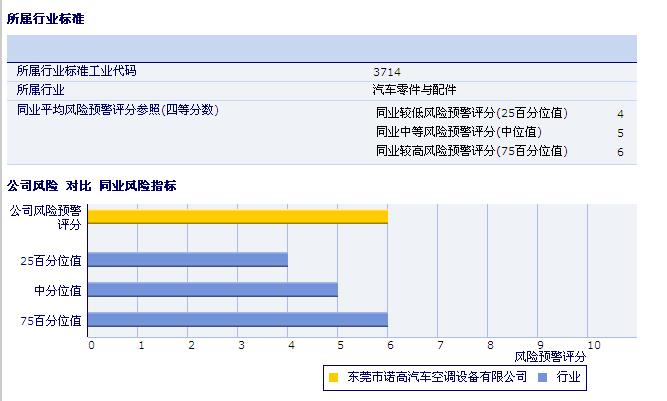
Task: Click the 同业较高风险预警评分(75百分位值) text
Action: [471, 151]
